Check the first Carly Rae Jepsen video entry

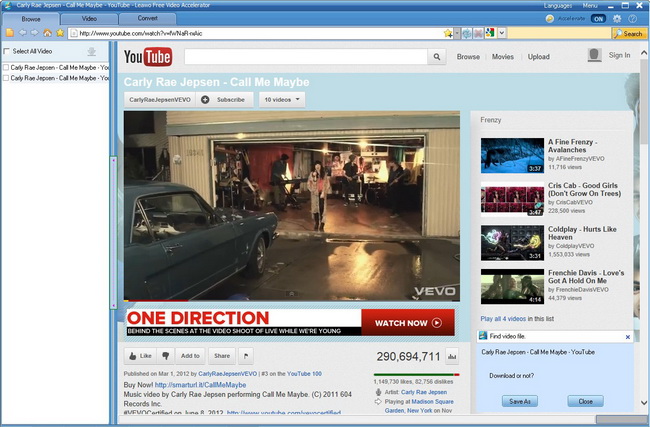click(6, 67)
